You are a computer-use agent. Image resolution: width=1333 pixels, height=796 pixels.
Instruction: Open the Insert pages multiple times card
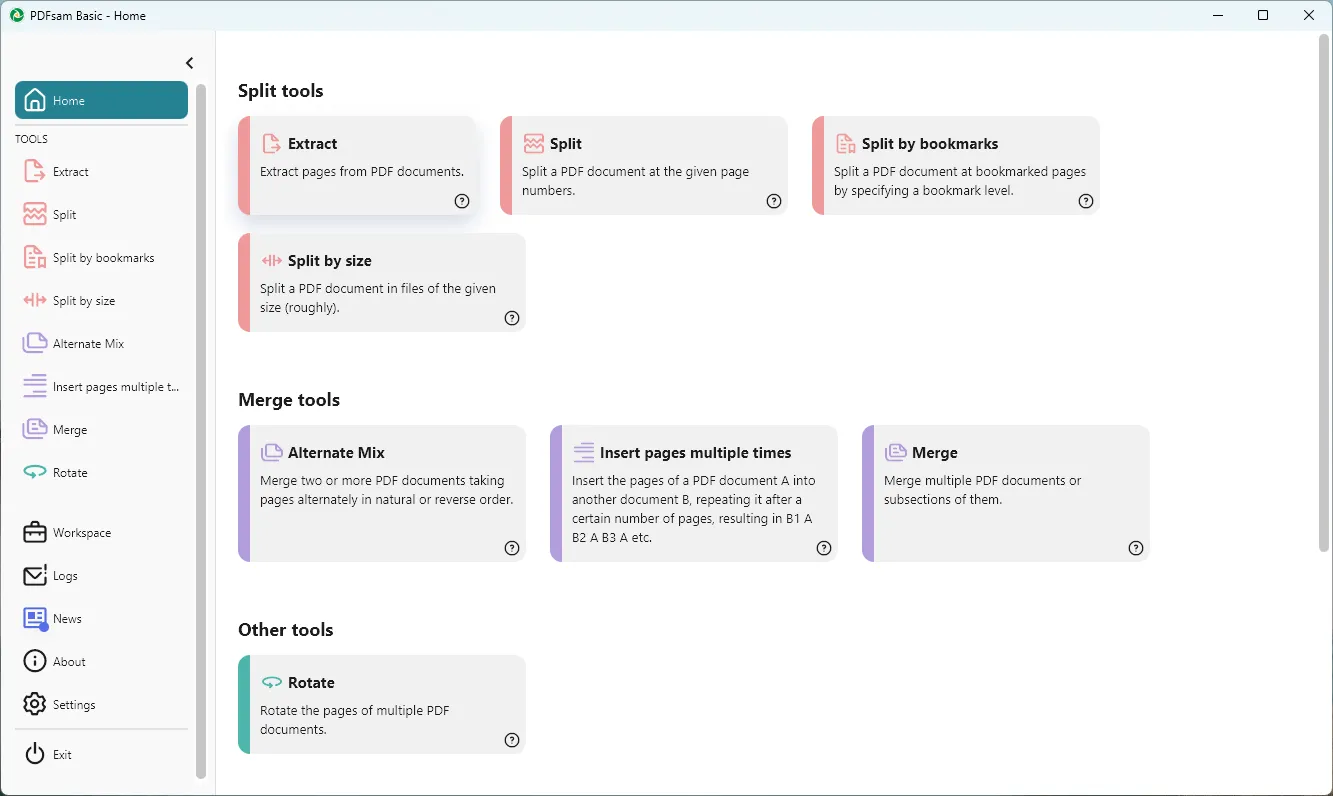(x=693, y=493)
